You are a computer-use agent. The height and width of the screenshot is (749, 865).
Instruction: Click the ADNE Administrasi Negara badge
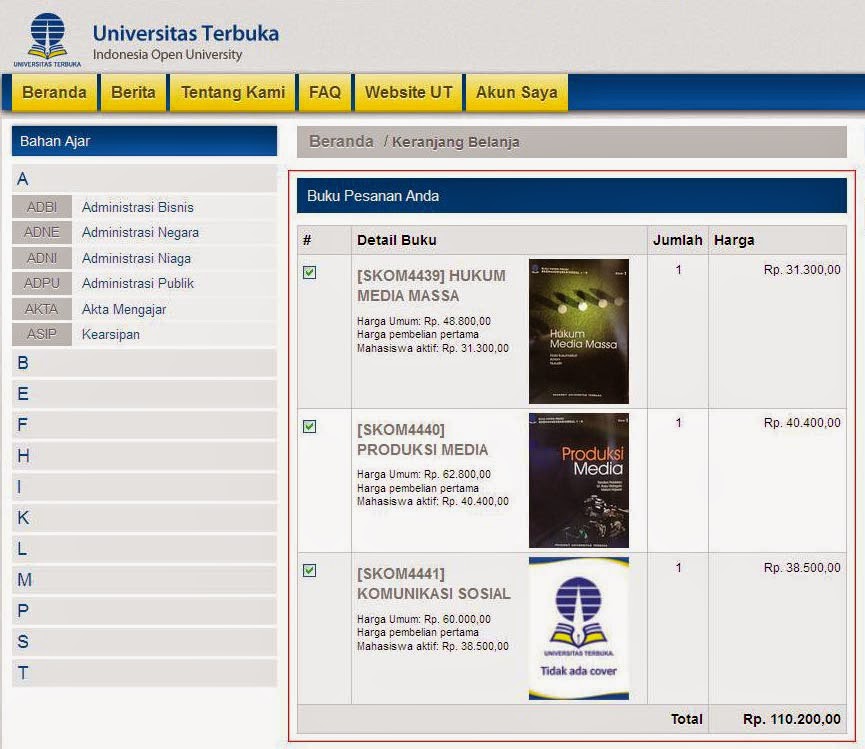41,232
